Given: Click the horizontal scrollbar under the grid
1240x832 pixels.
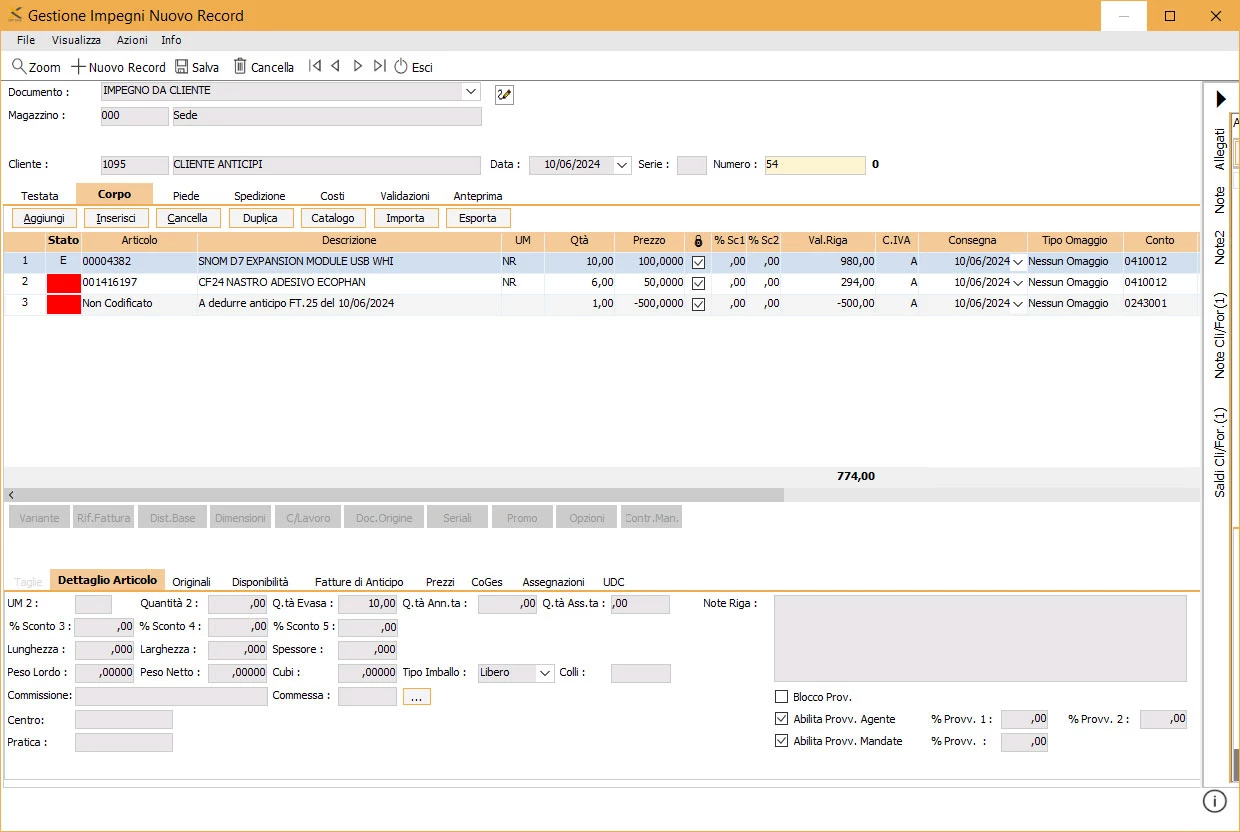Looking at the screenshot, I should pos(395,495).
